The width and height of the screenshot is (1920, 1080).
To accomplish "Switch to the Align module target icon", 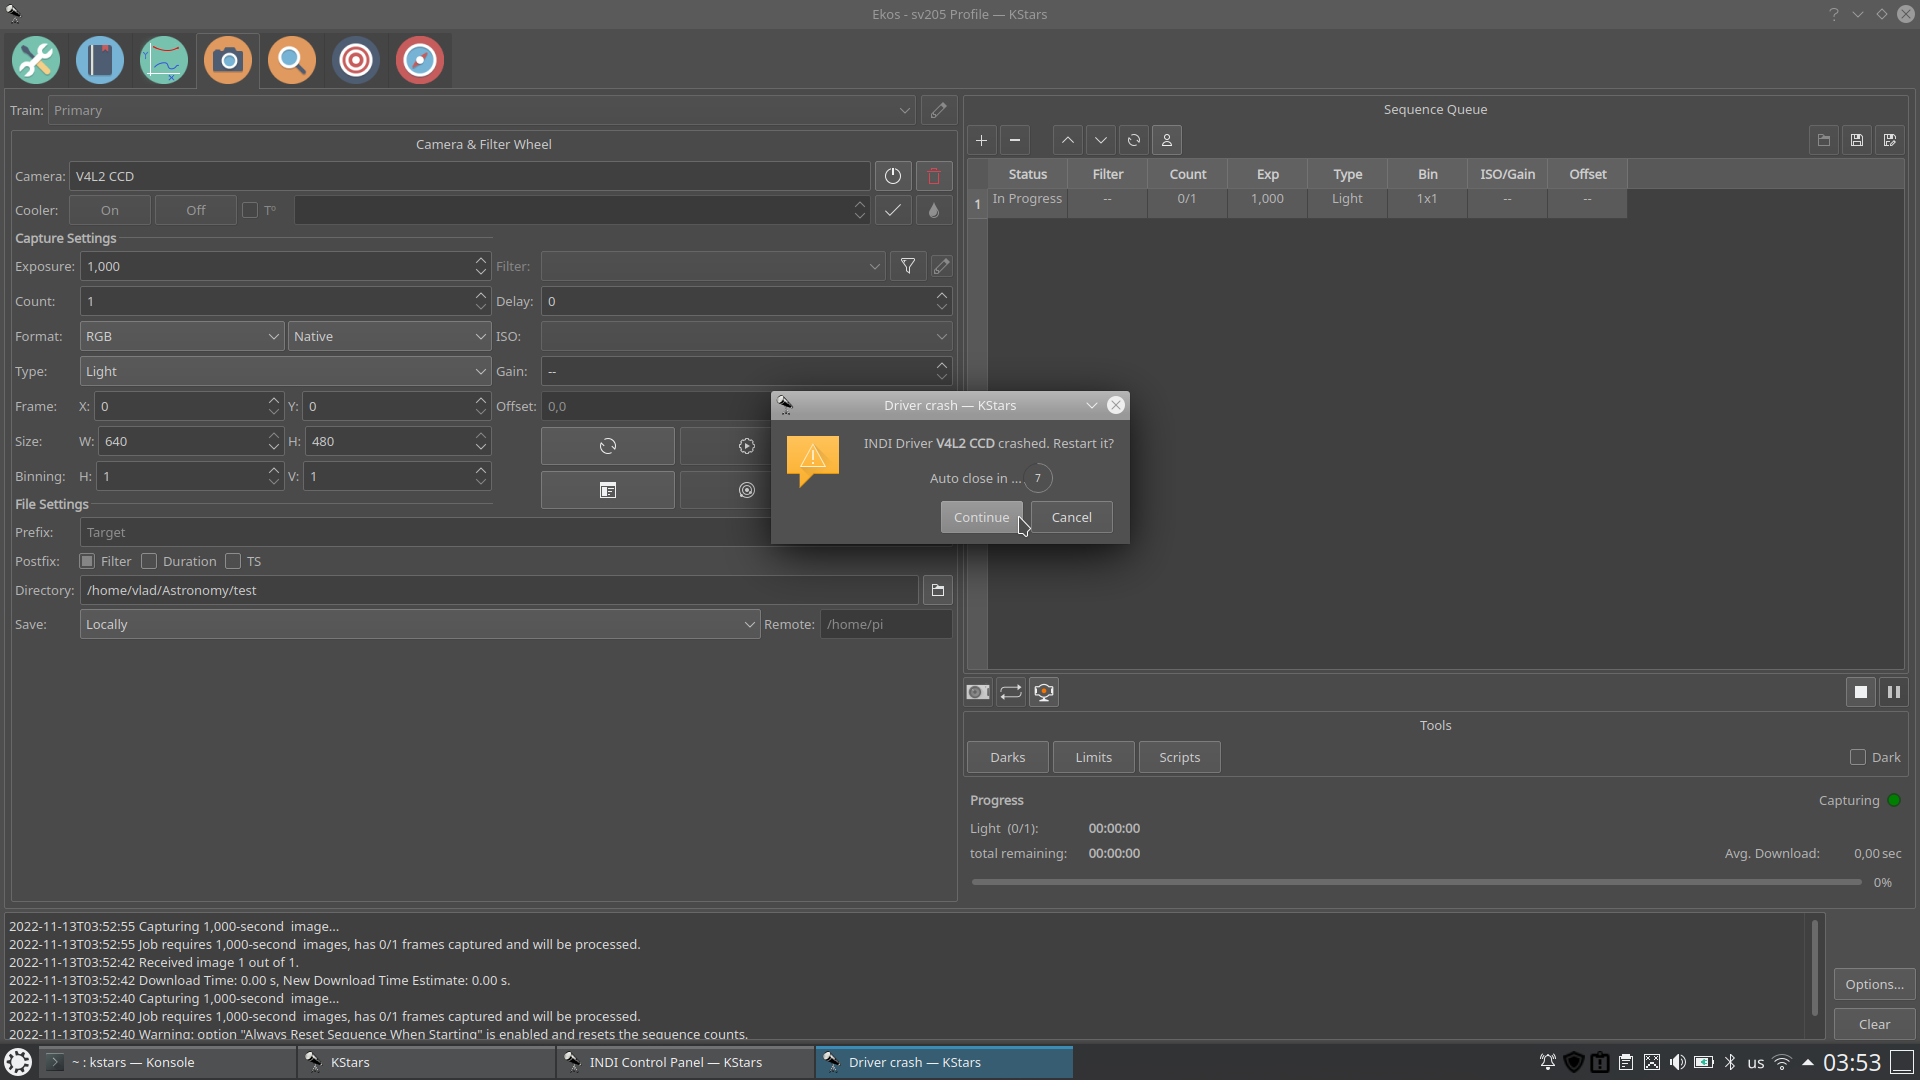I will (356, 61).
